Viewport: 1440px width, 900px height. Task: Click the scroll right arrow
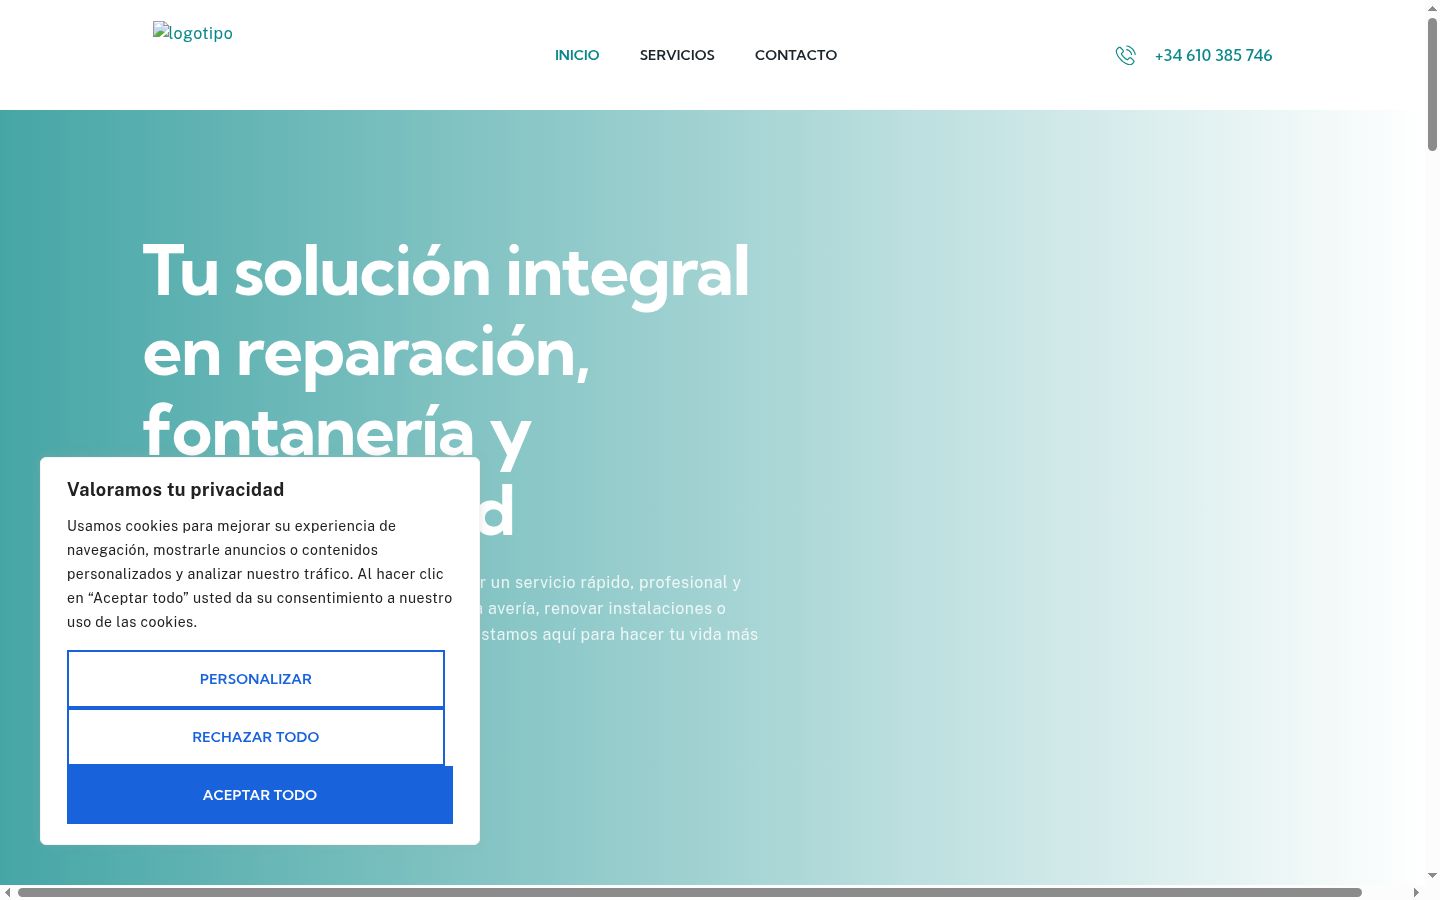pos(1416,892)
